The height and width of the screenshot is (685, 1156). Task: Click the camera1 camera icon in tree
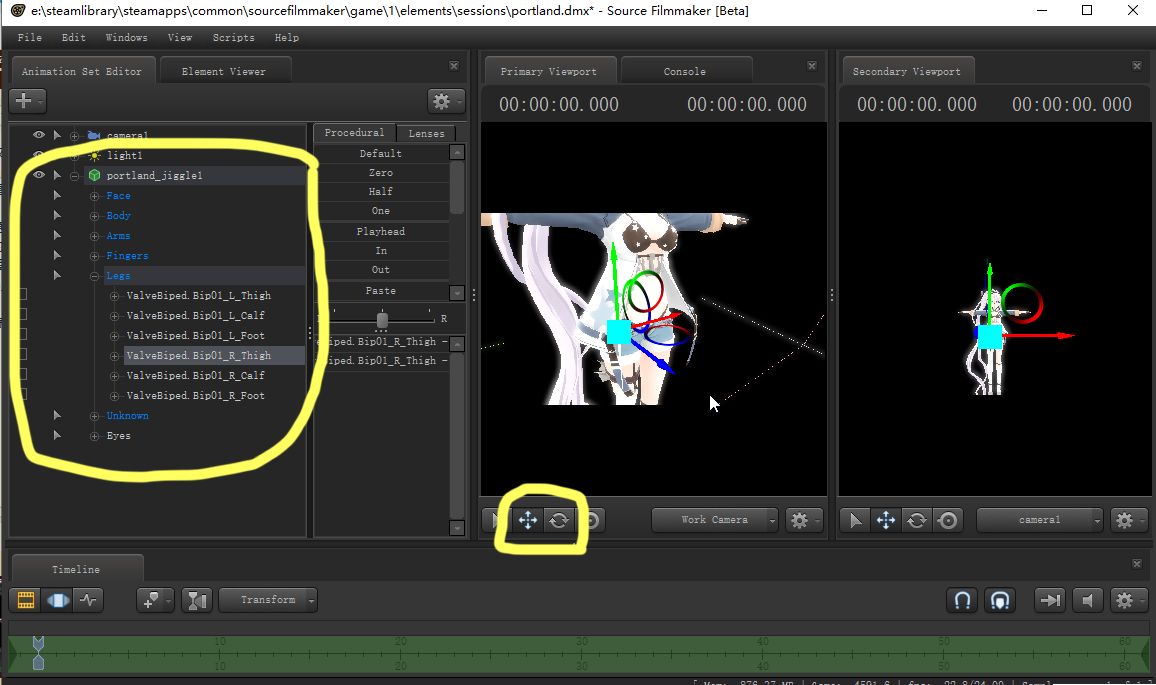click(94, 136)
